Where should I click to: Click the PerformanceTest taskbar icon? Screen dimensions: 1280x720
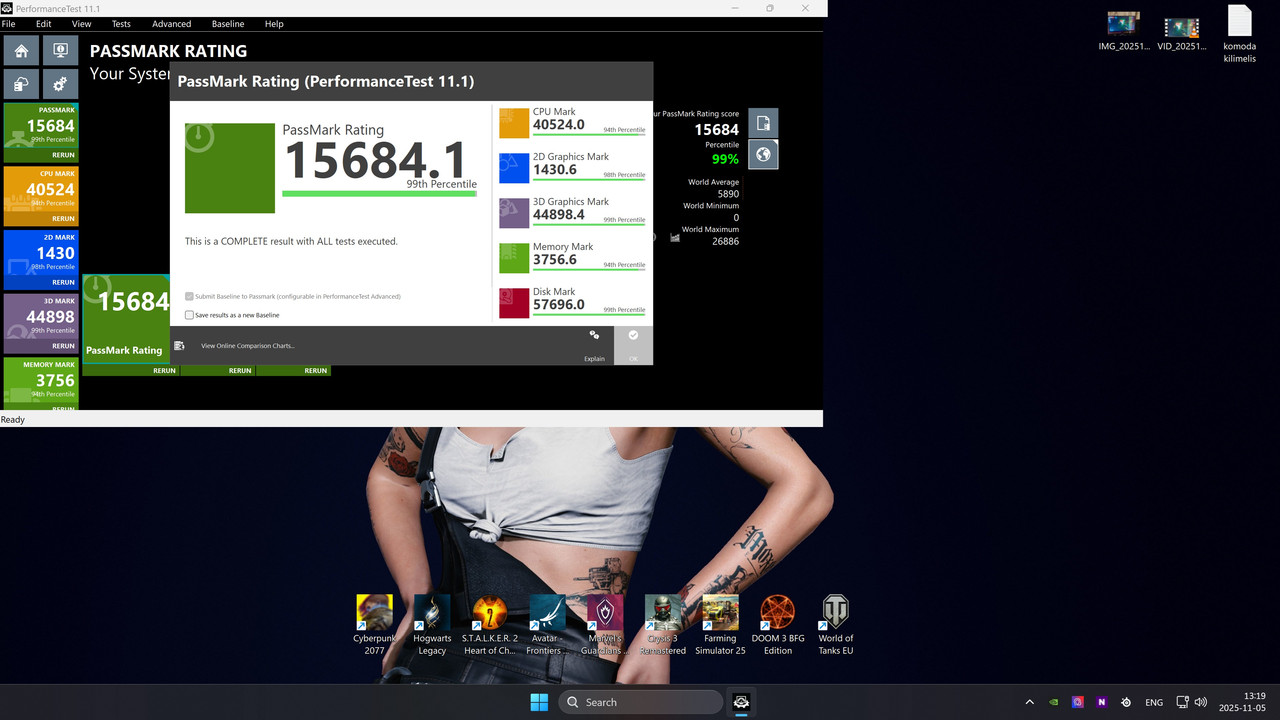741,702
